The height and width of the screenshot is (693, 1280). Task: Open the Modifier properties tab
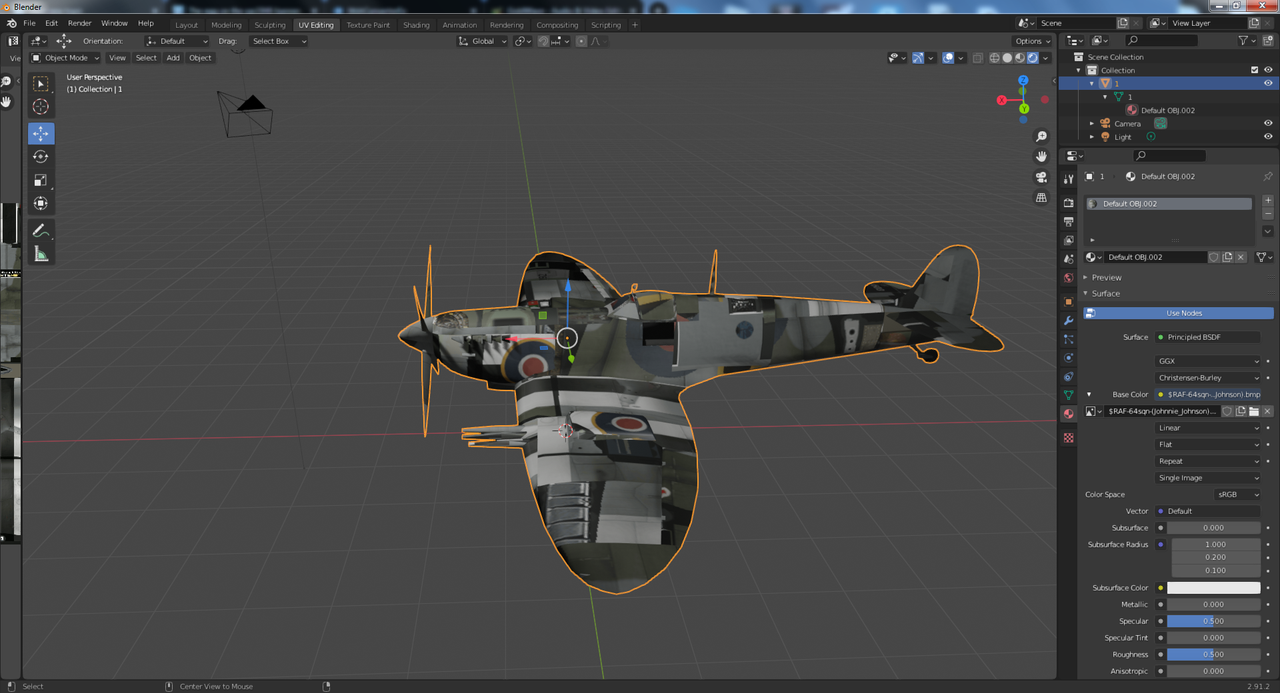(x=1068, y=320)
